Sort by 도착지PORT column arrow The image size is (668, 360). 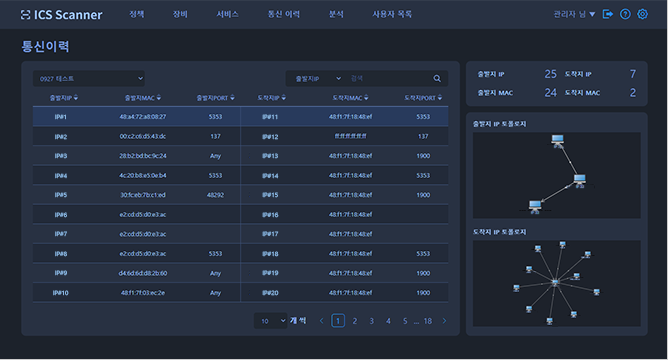tap(440, 98)
